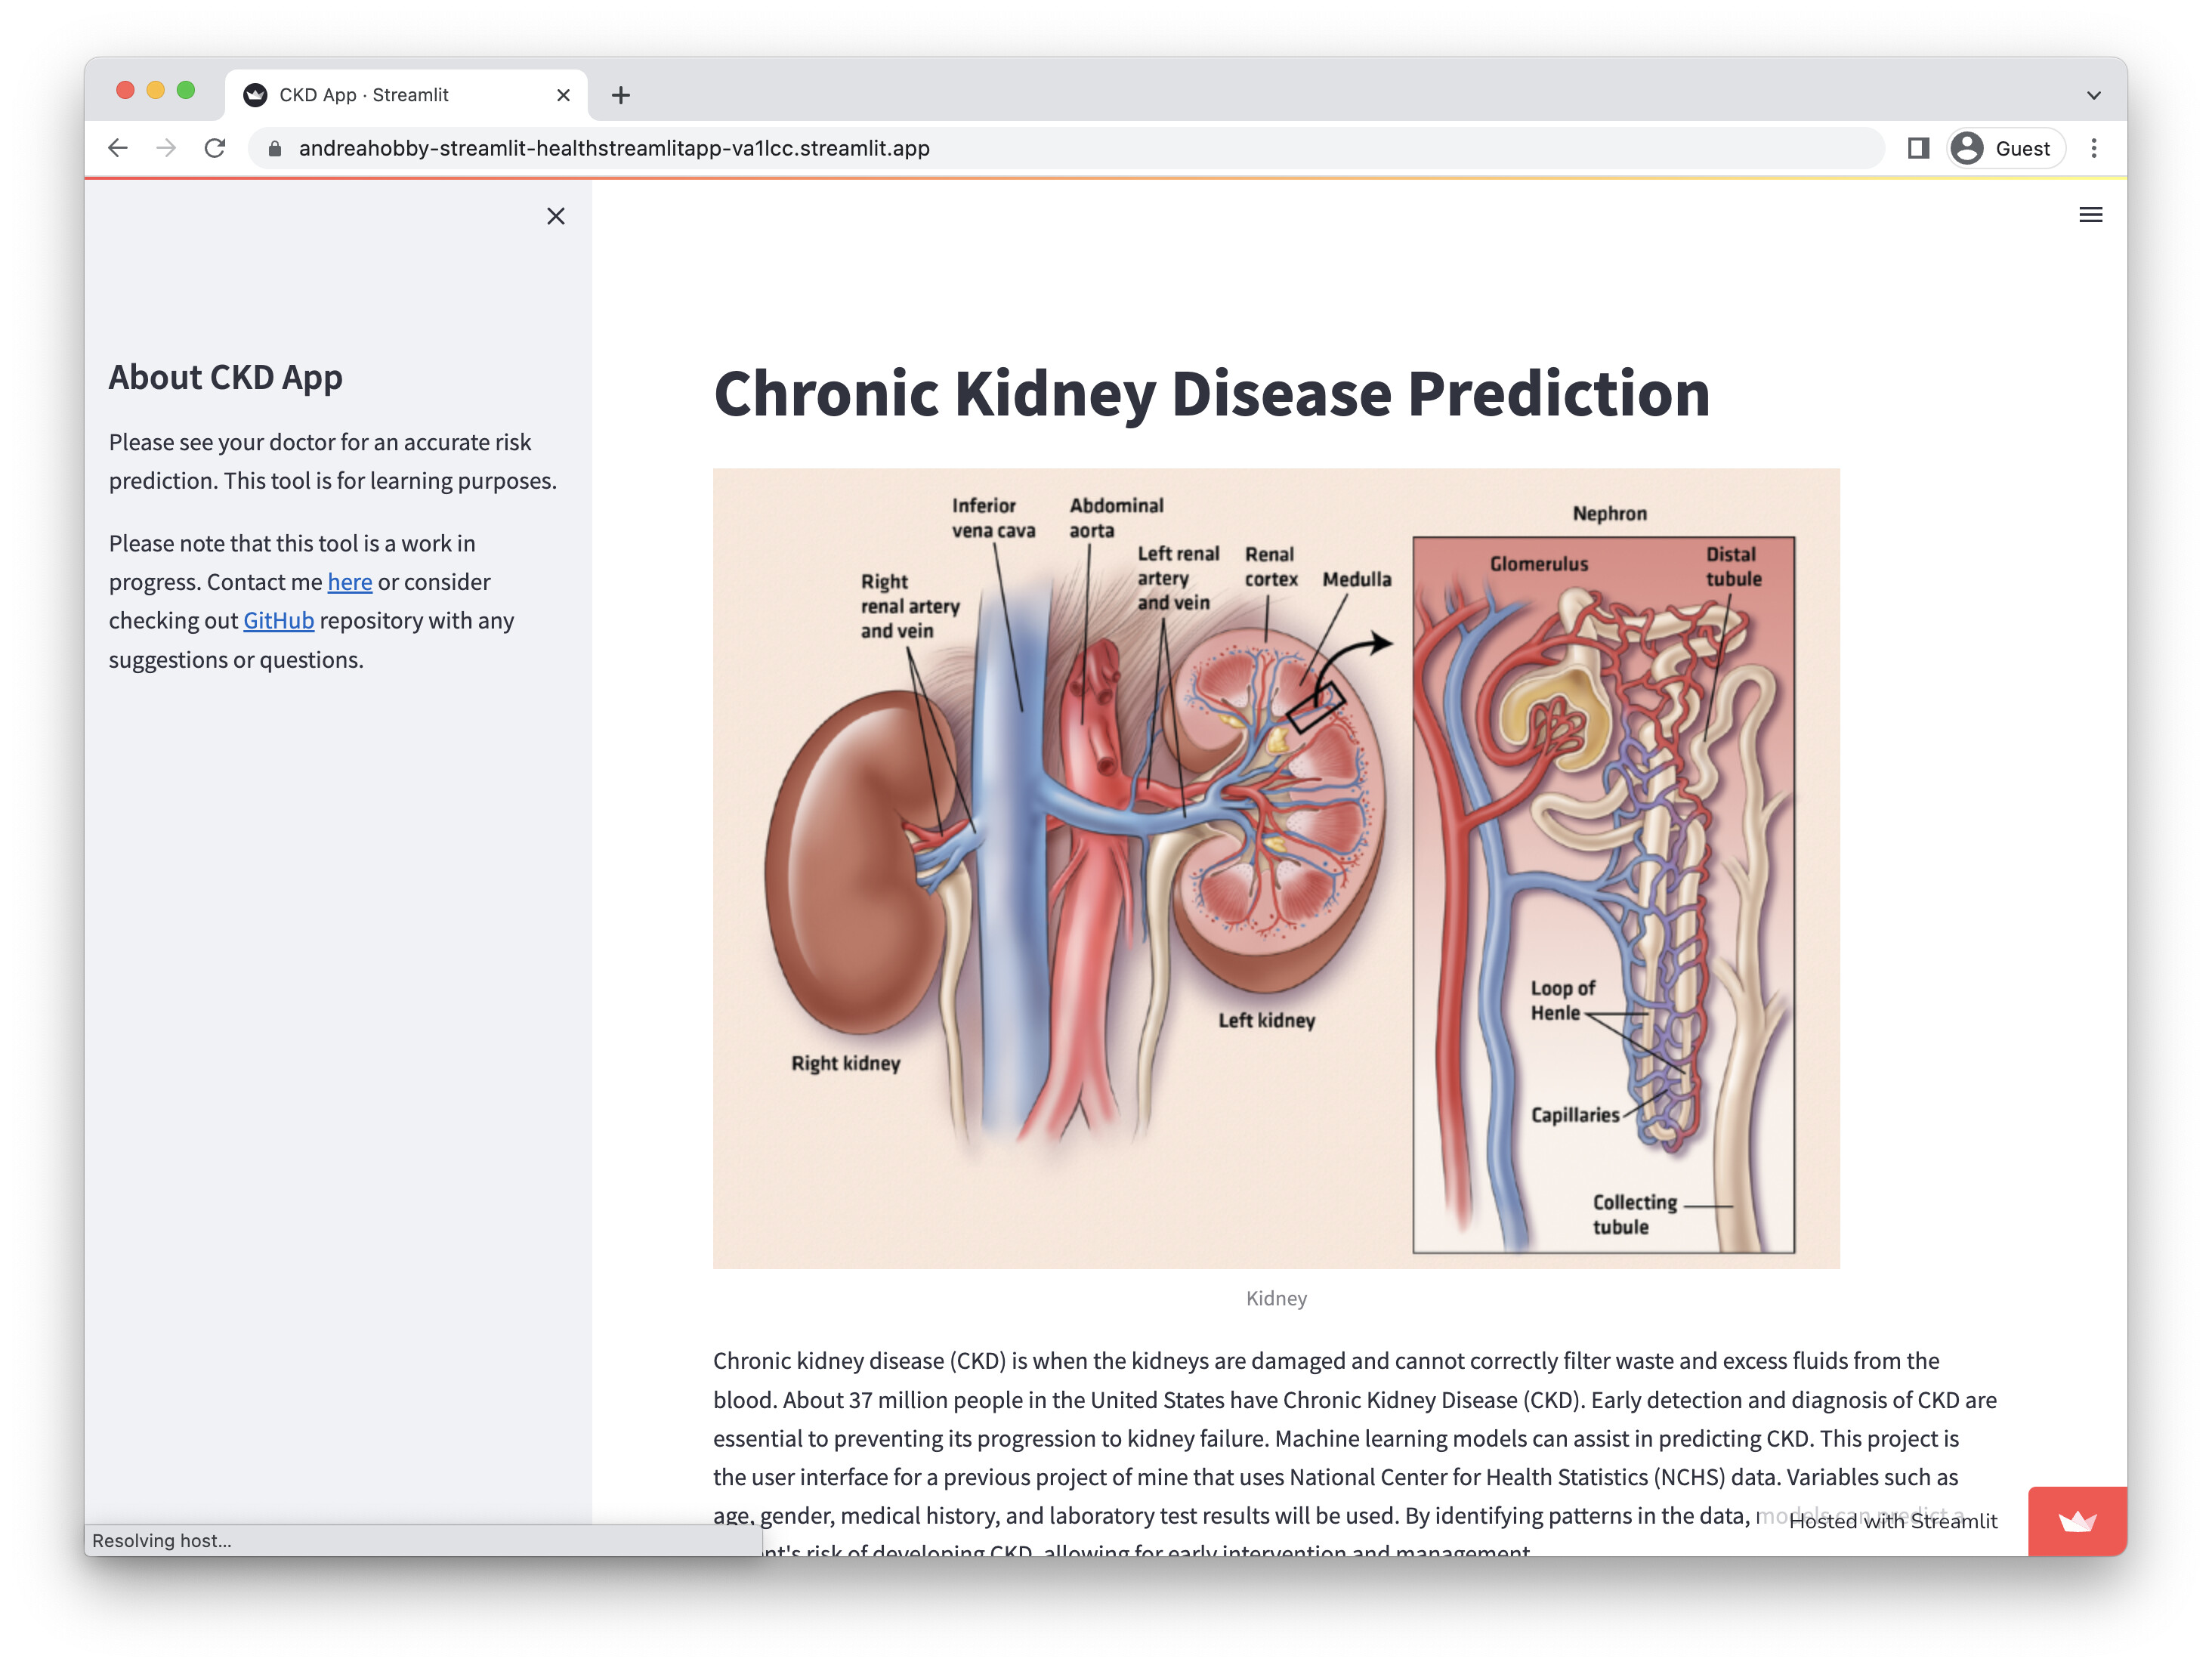
Task: Click the Hosted with Streamlit label
Action: coord(1892,1521)
